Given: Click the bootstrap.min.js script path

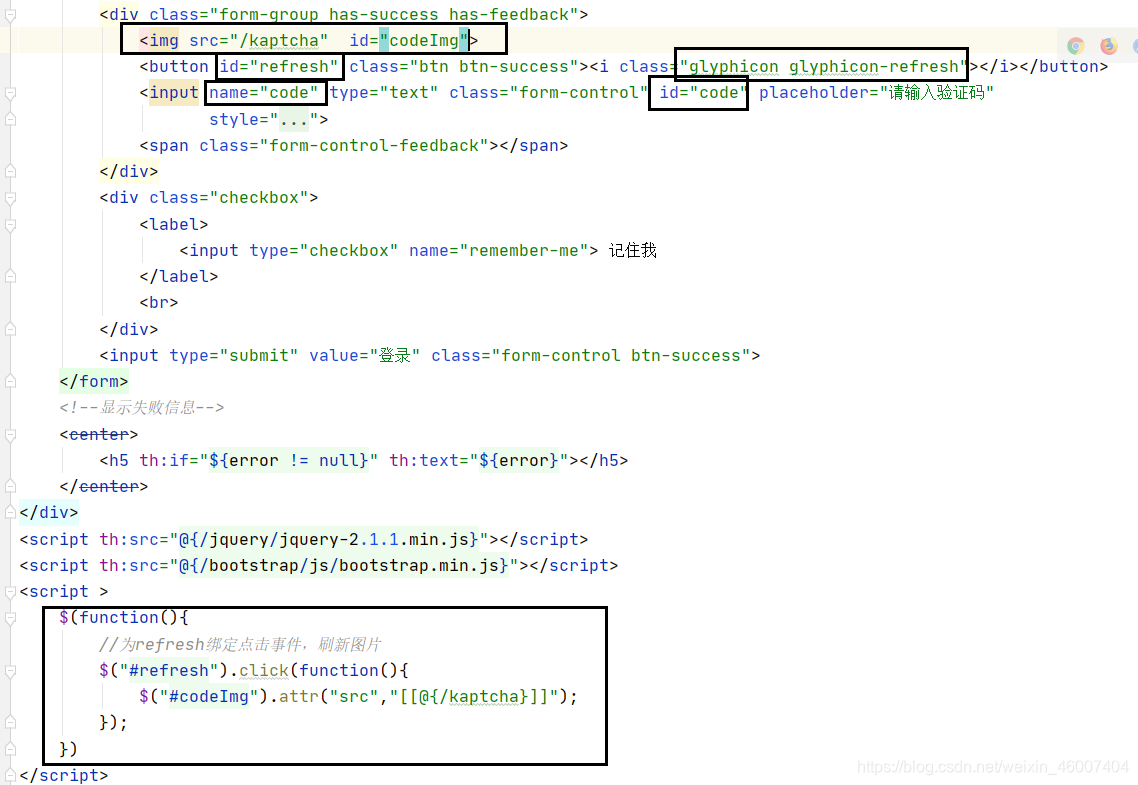Looking at the screenshot, I should [344, 566].
